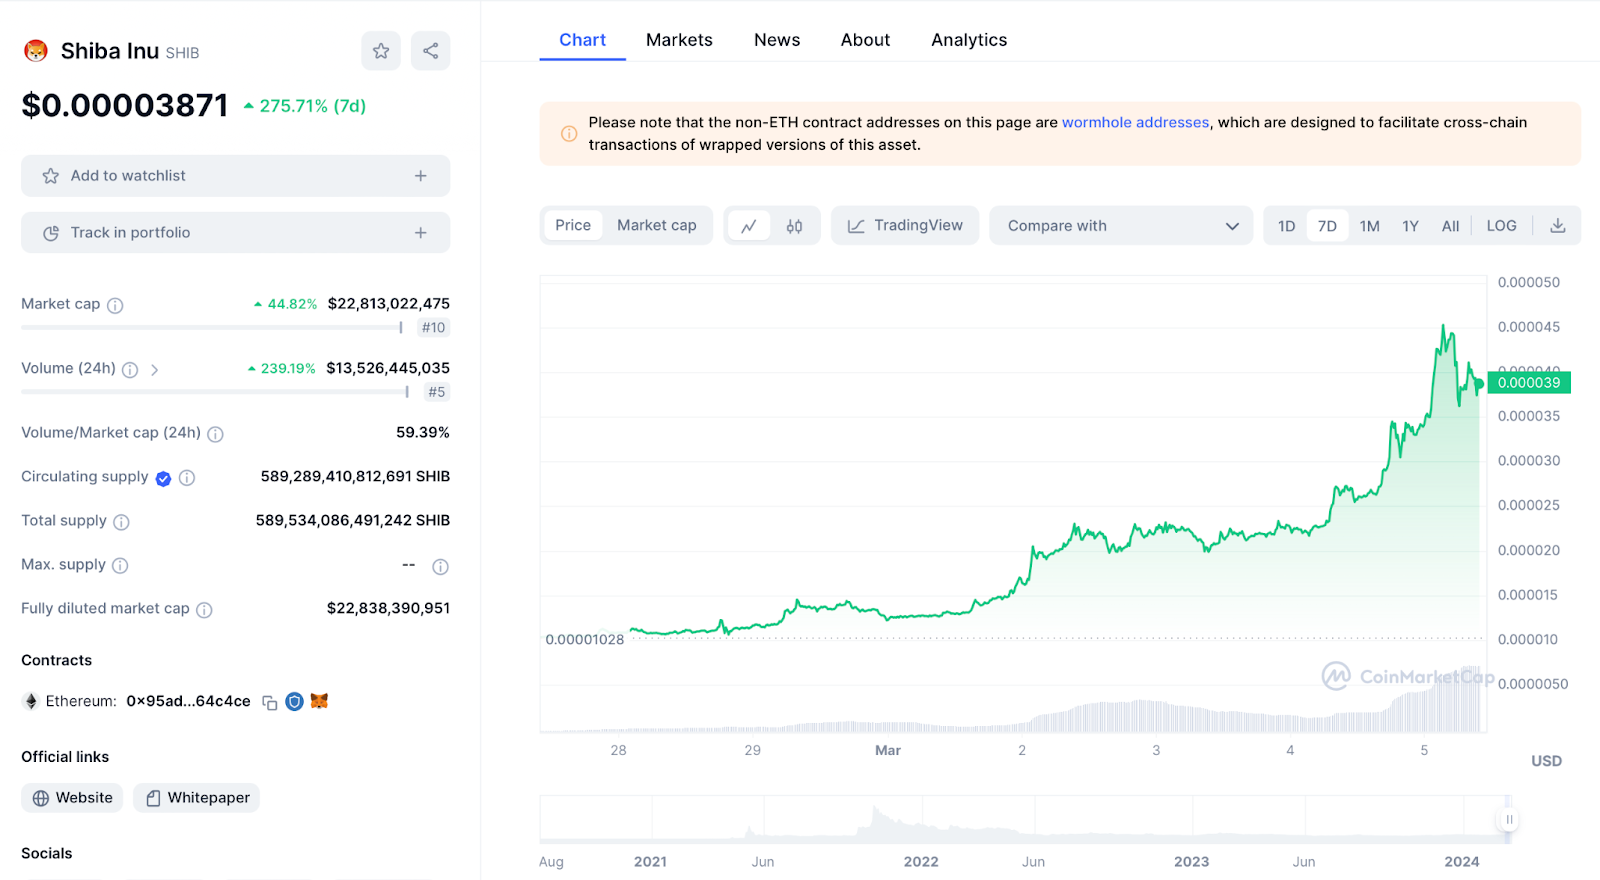Open the News tab

pos(777,40)
